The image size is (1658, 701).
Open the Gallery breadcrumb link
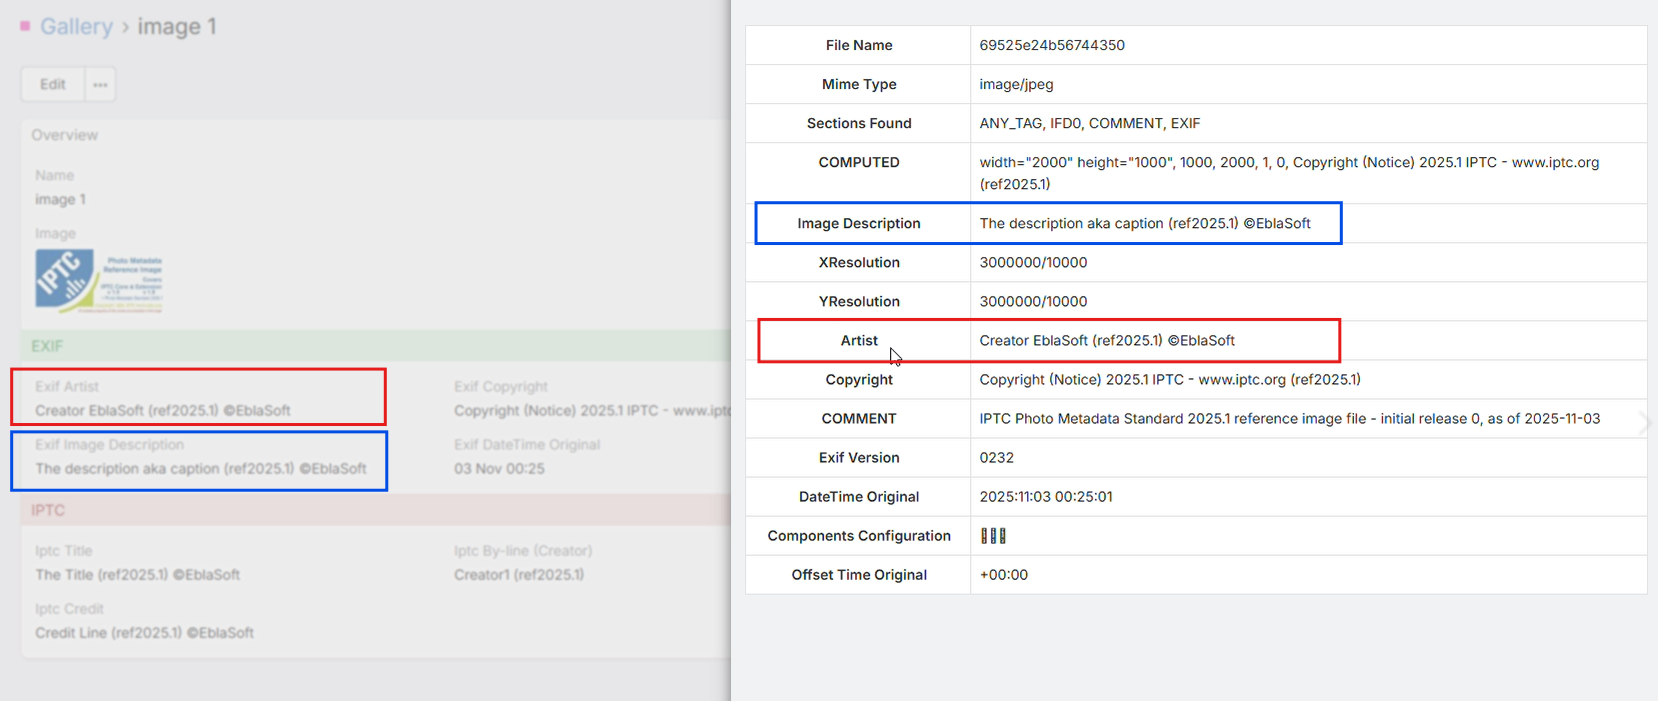pyautogui.click(x=76, y=27)
